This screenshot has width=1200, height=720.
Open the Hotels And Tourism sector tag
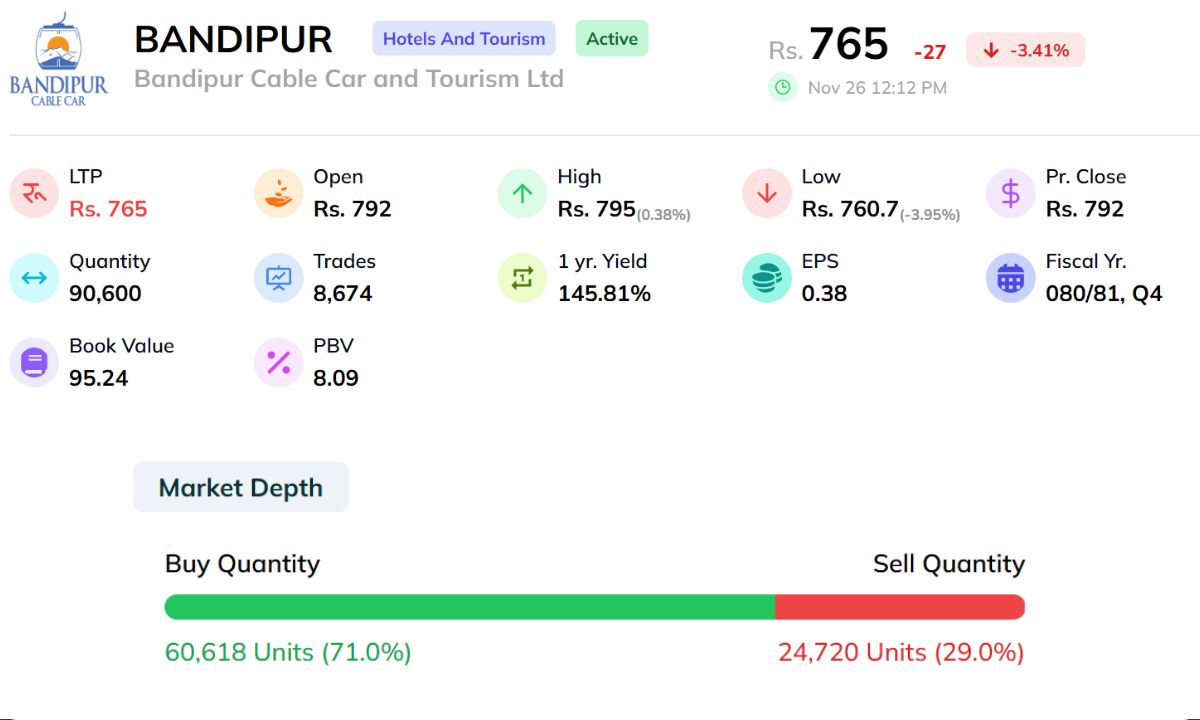pos(464,39)
